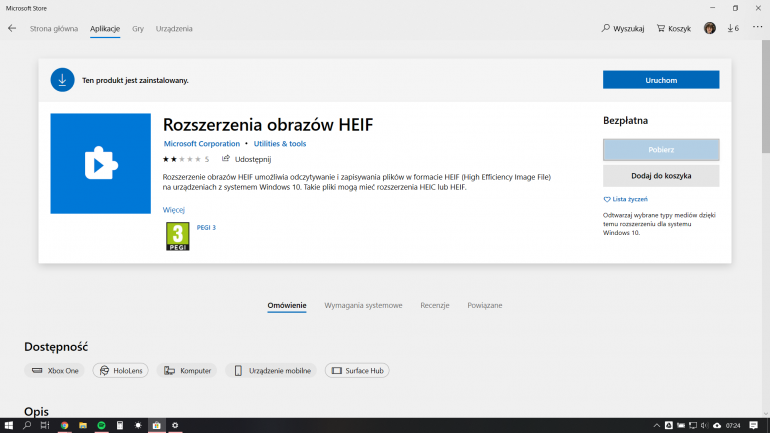770x433 pixels.
Task: Click the HoloLens availability chip
Action: pyautogui.click(x=120, y=371)
